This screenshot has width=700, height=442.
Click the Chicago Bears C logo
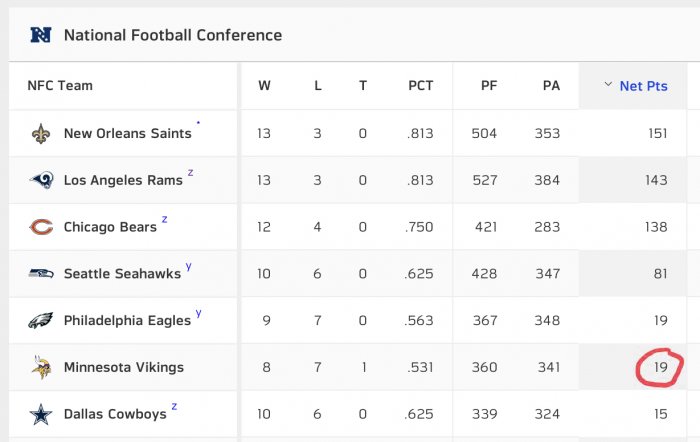click(x=41, y=227)
